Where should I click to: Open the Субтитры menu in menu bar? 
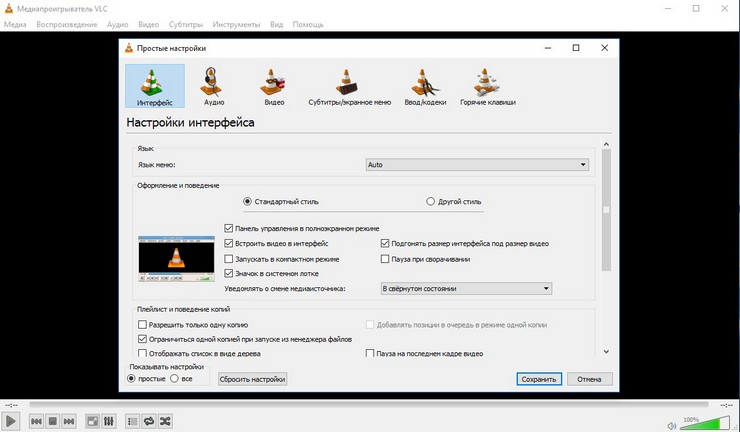pyautogui.click(x=187, y=24)
